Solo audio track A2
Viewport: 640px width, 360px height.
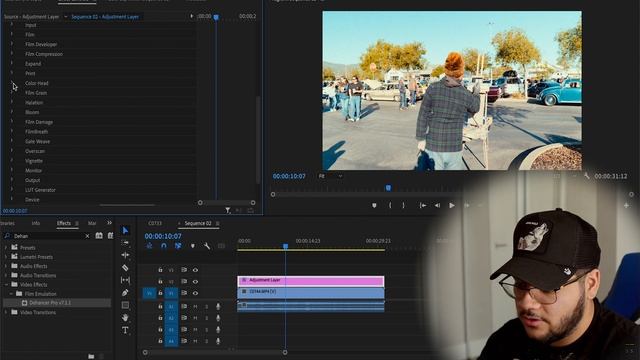pos(207,318)
